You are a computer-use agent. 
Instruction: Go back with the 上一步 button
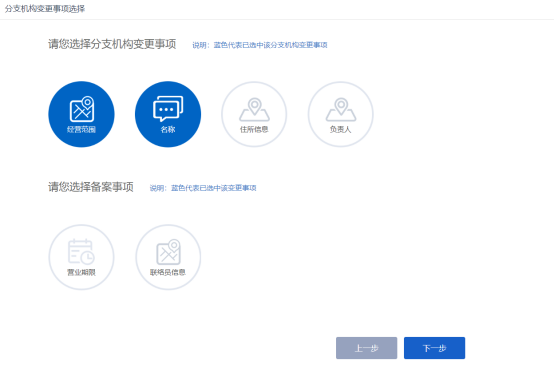coord(366,348)
